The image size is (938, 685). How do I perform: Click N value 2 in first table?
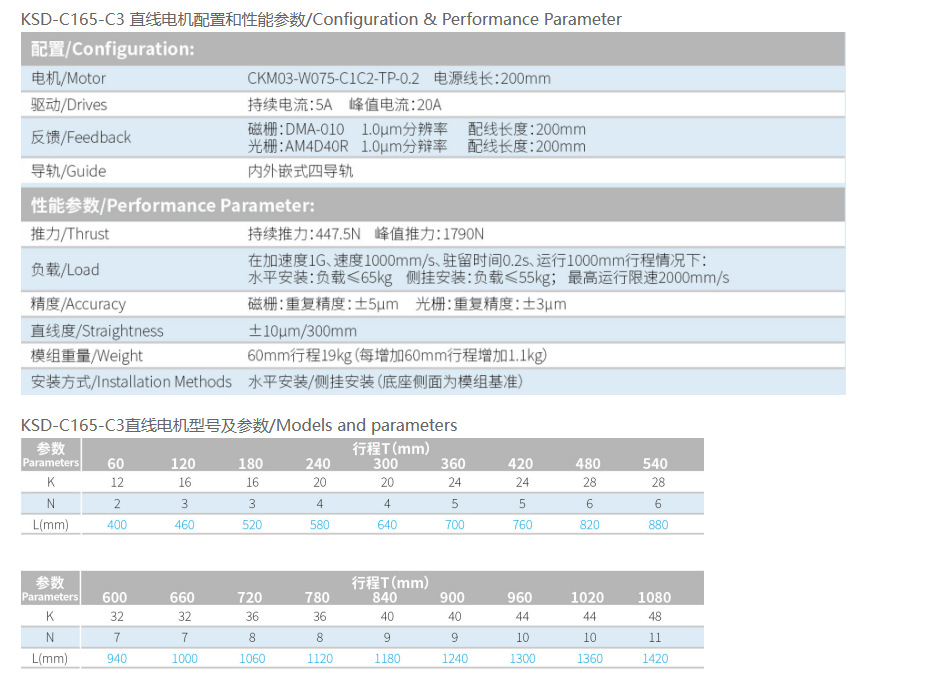117,504
